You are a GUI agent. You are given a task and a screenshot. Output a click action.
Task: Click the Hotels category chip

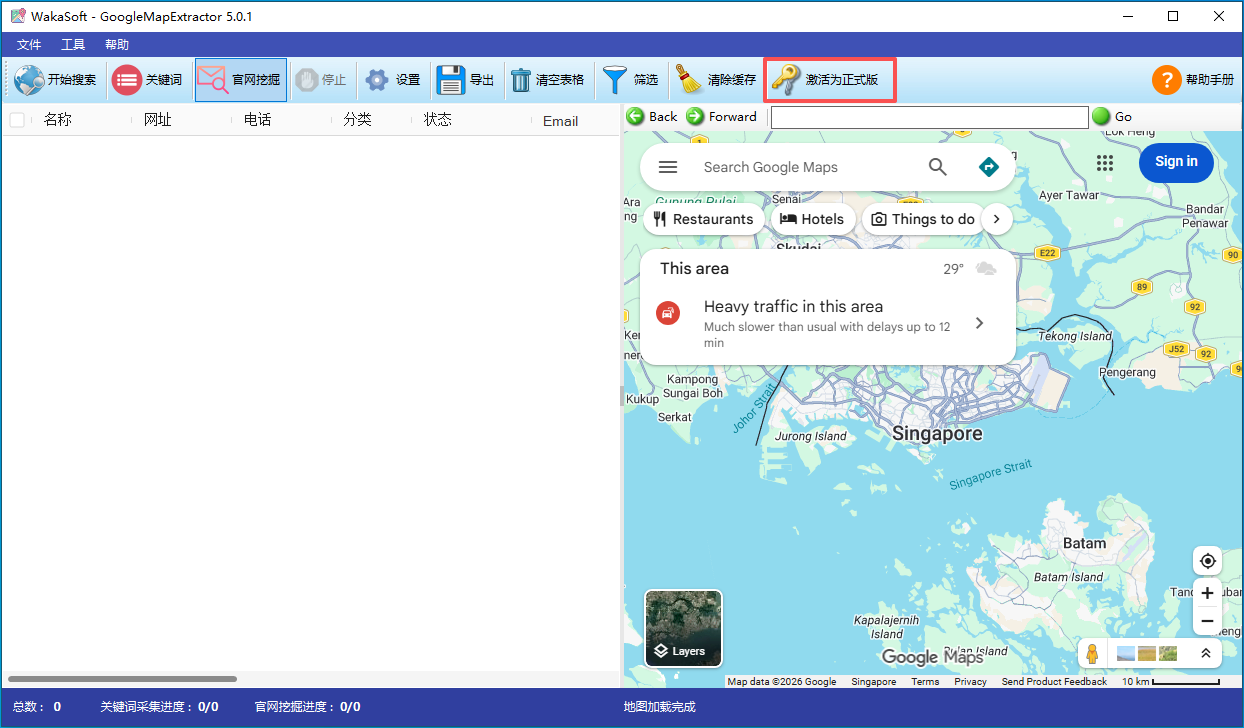click(x=813, y=219)
